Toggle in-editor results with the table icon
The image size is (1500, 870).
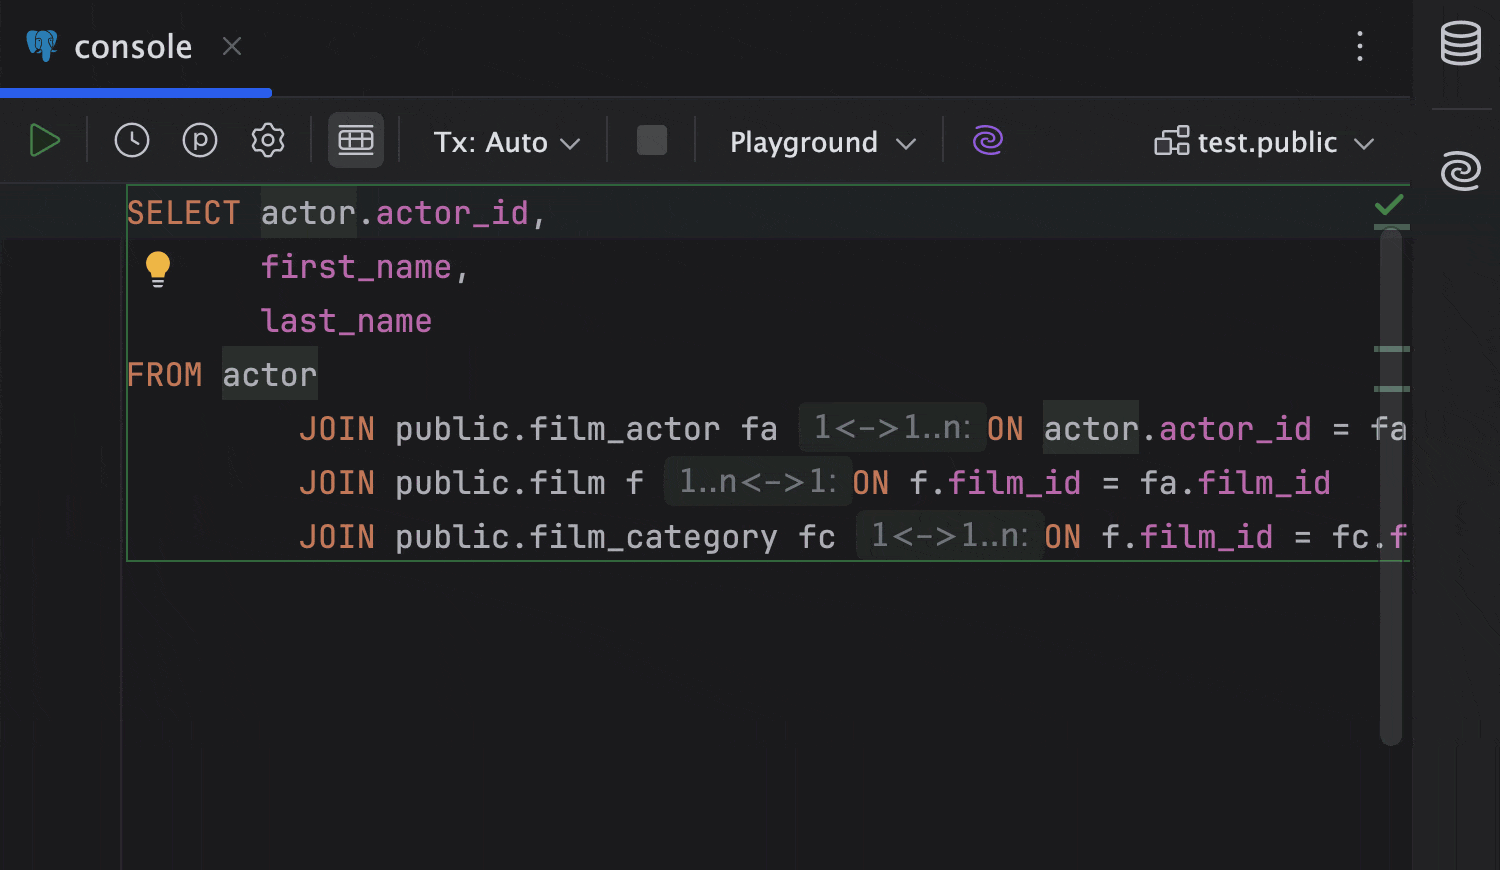pos(355,140)
